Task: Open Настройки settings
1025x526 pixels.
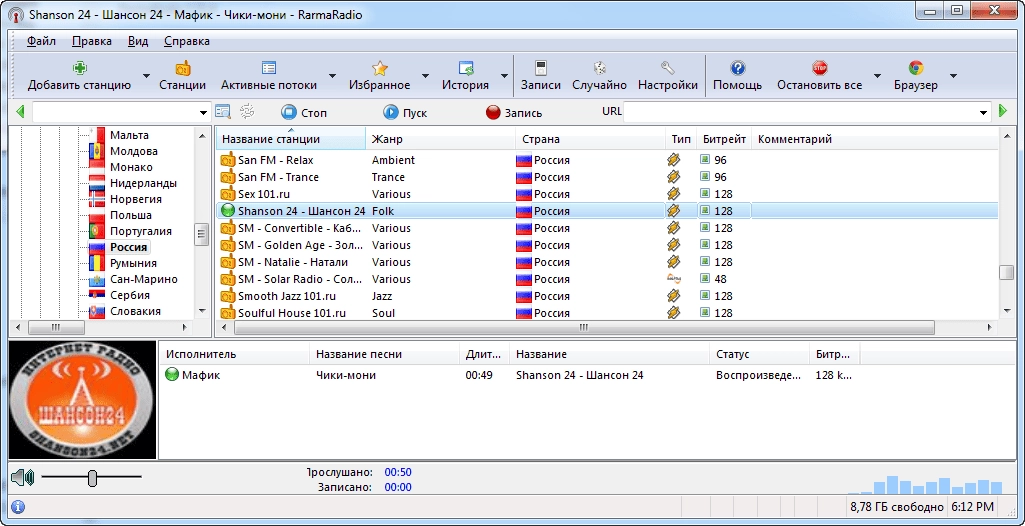Action: coord(667,76)
